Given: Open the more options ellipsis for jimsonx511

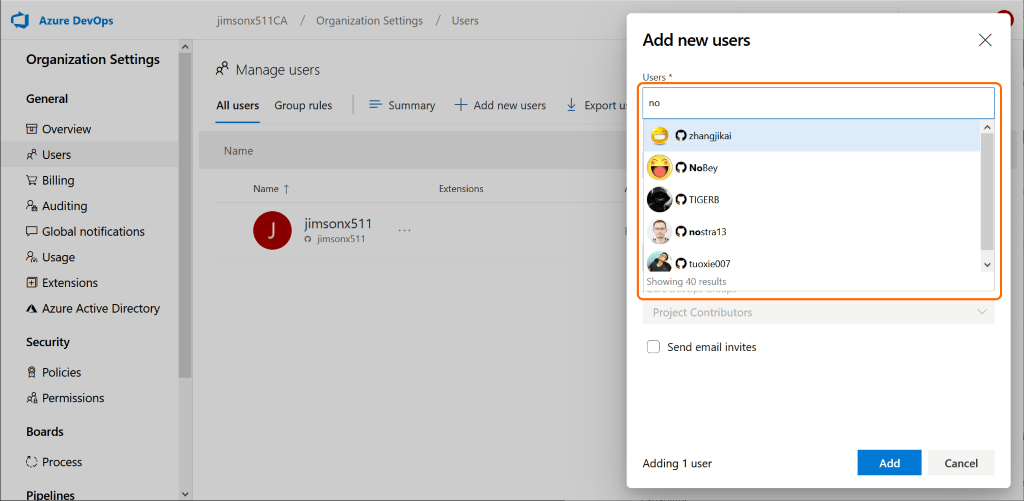Looking at the screenshot, I should [405, 231].
